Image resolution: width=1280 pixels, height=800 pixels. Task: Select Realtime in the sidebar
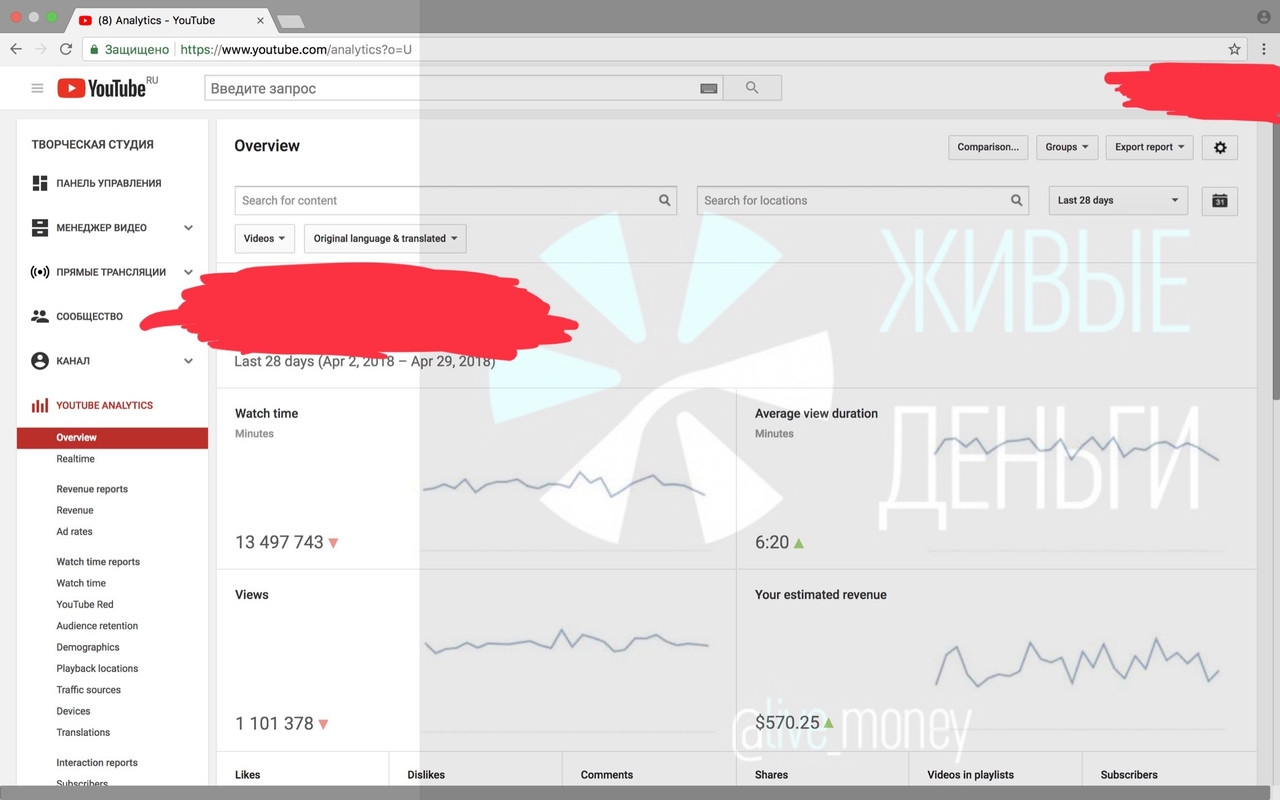pos(76,459)
